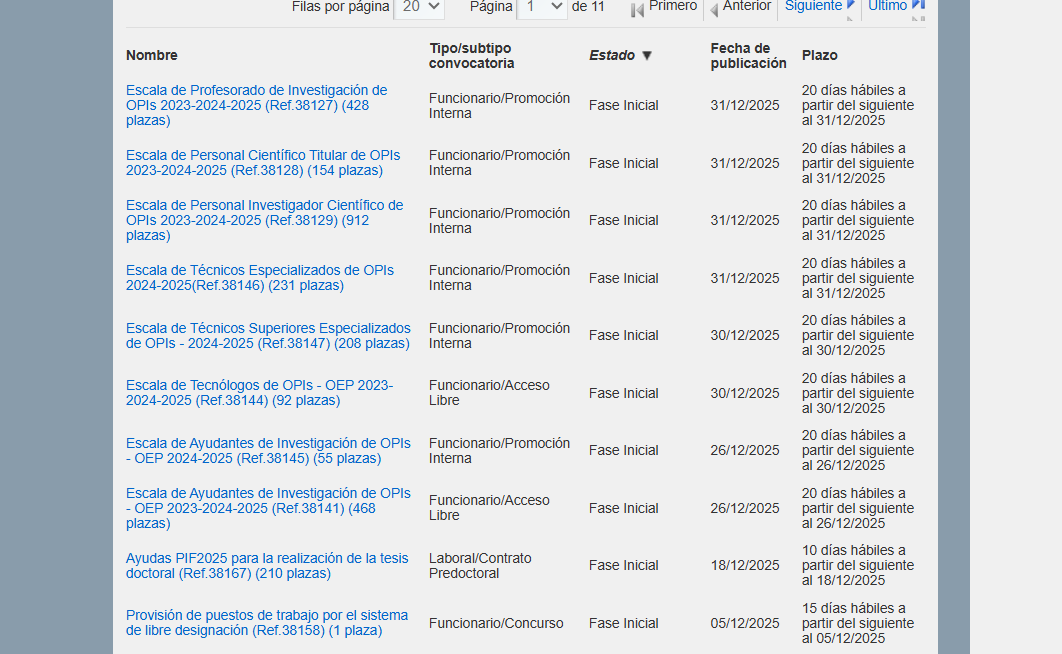
Task: Open the Página number dropdown
Action: tap(542, 7)
